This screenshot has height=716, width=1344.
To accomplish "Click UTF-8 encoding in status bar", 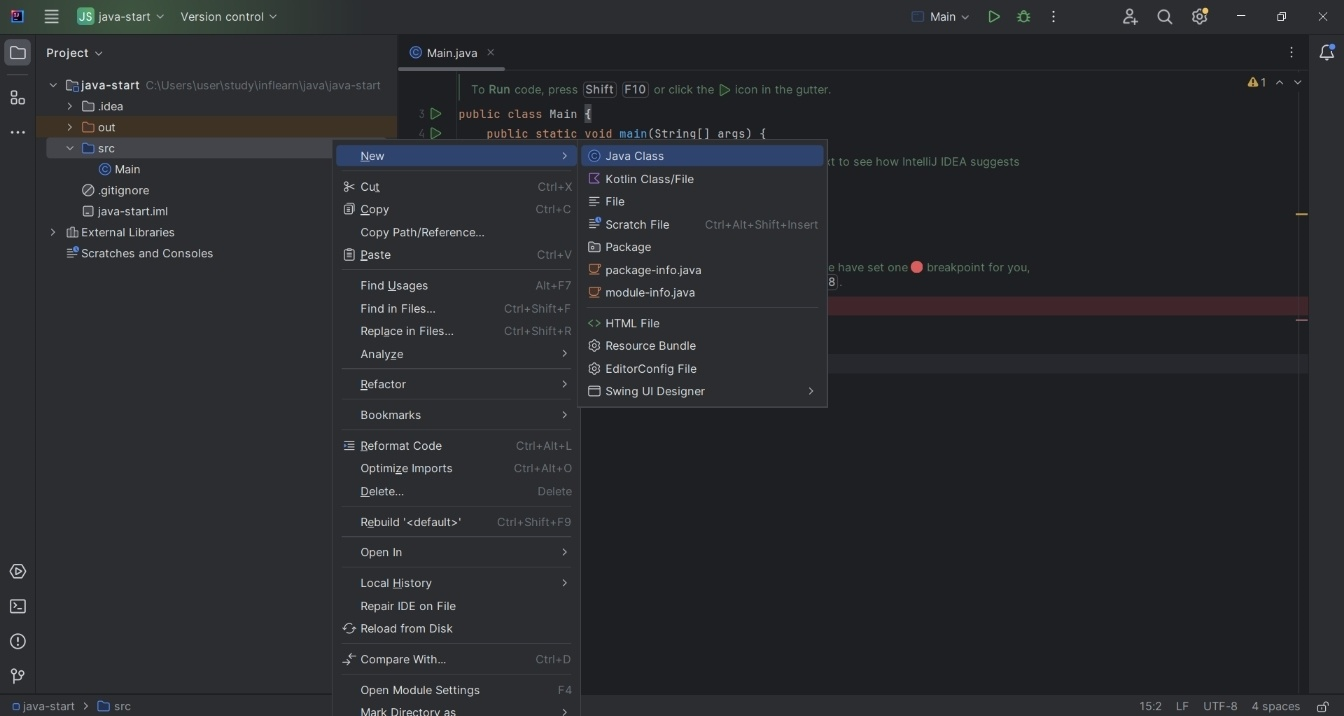I will point(1220,706).
